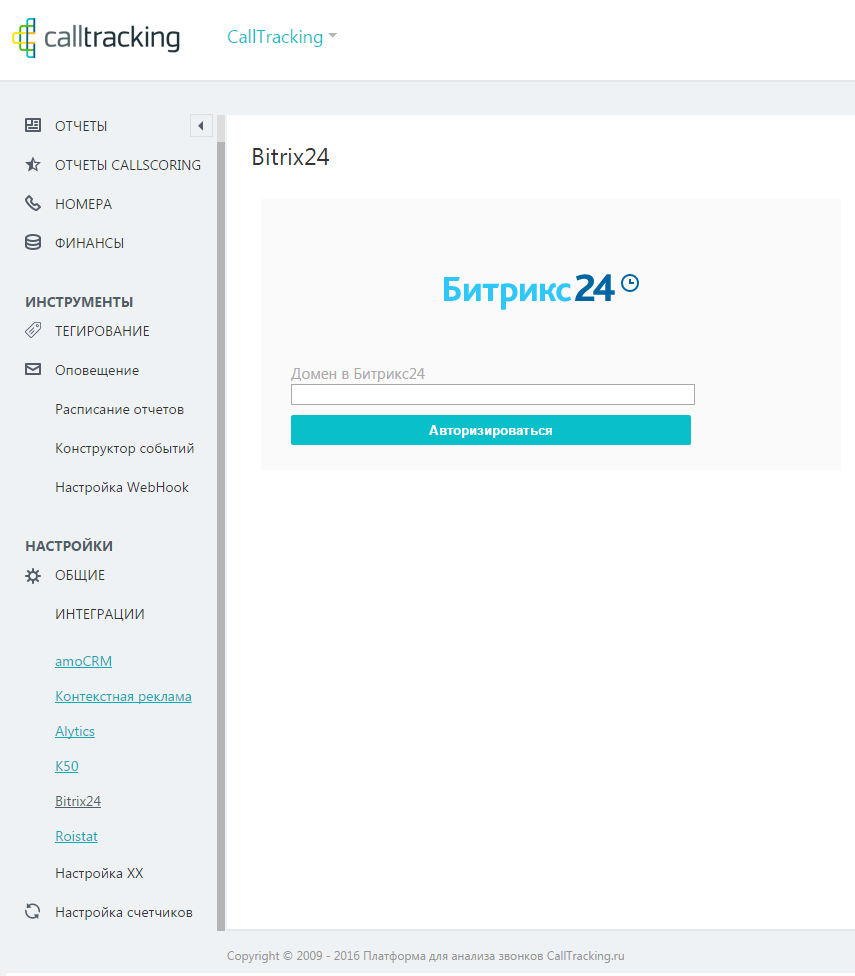Viewport: 855px width, 976px height.
Task: Click the Финансы stacked coins icon
Action: pos(31,242)
